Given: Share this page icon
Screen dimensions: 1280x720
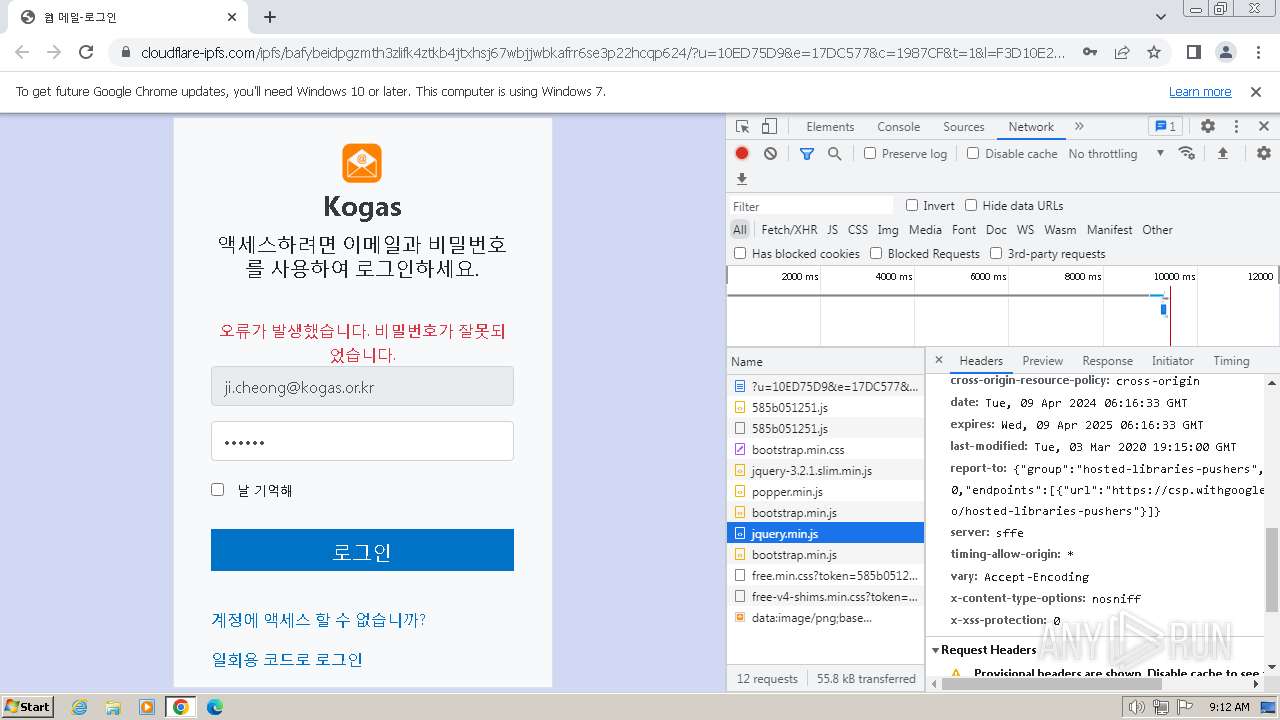Looking at the screenshot, I should (1122, 52).
